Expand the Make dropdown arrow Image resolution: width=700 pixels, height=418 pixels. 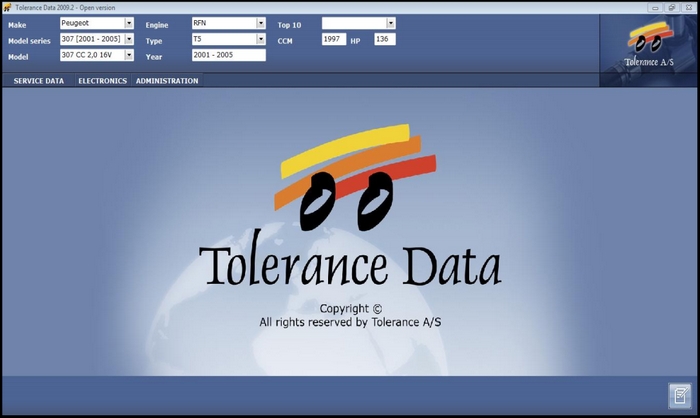(129, 23)
